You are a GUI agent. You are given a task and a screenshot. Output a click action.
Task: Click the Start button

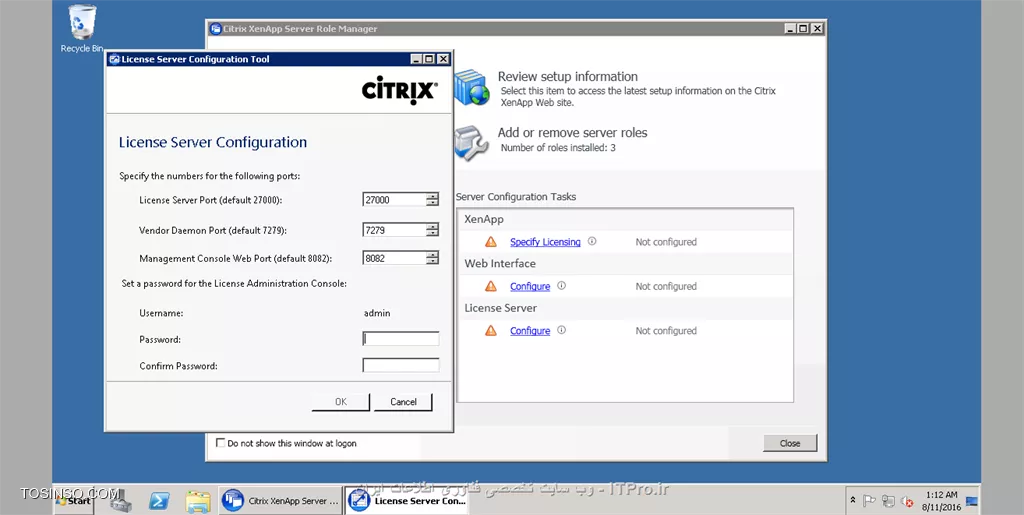pos(74,501)
